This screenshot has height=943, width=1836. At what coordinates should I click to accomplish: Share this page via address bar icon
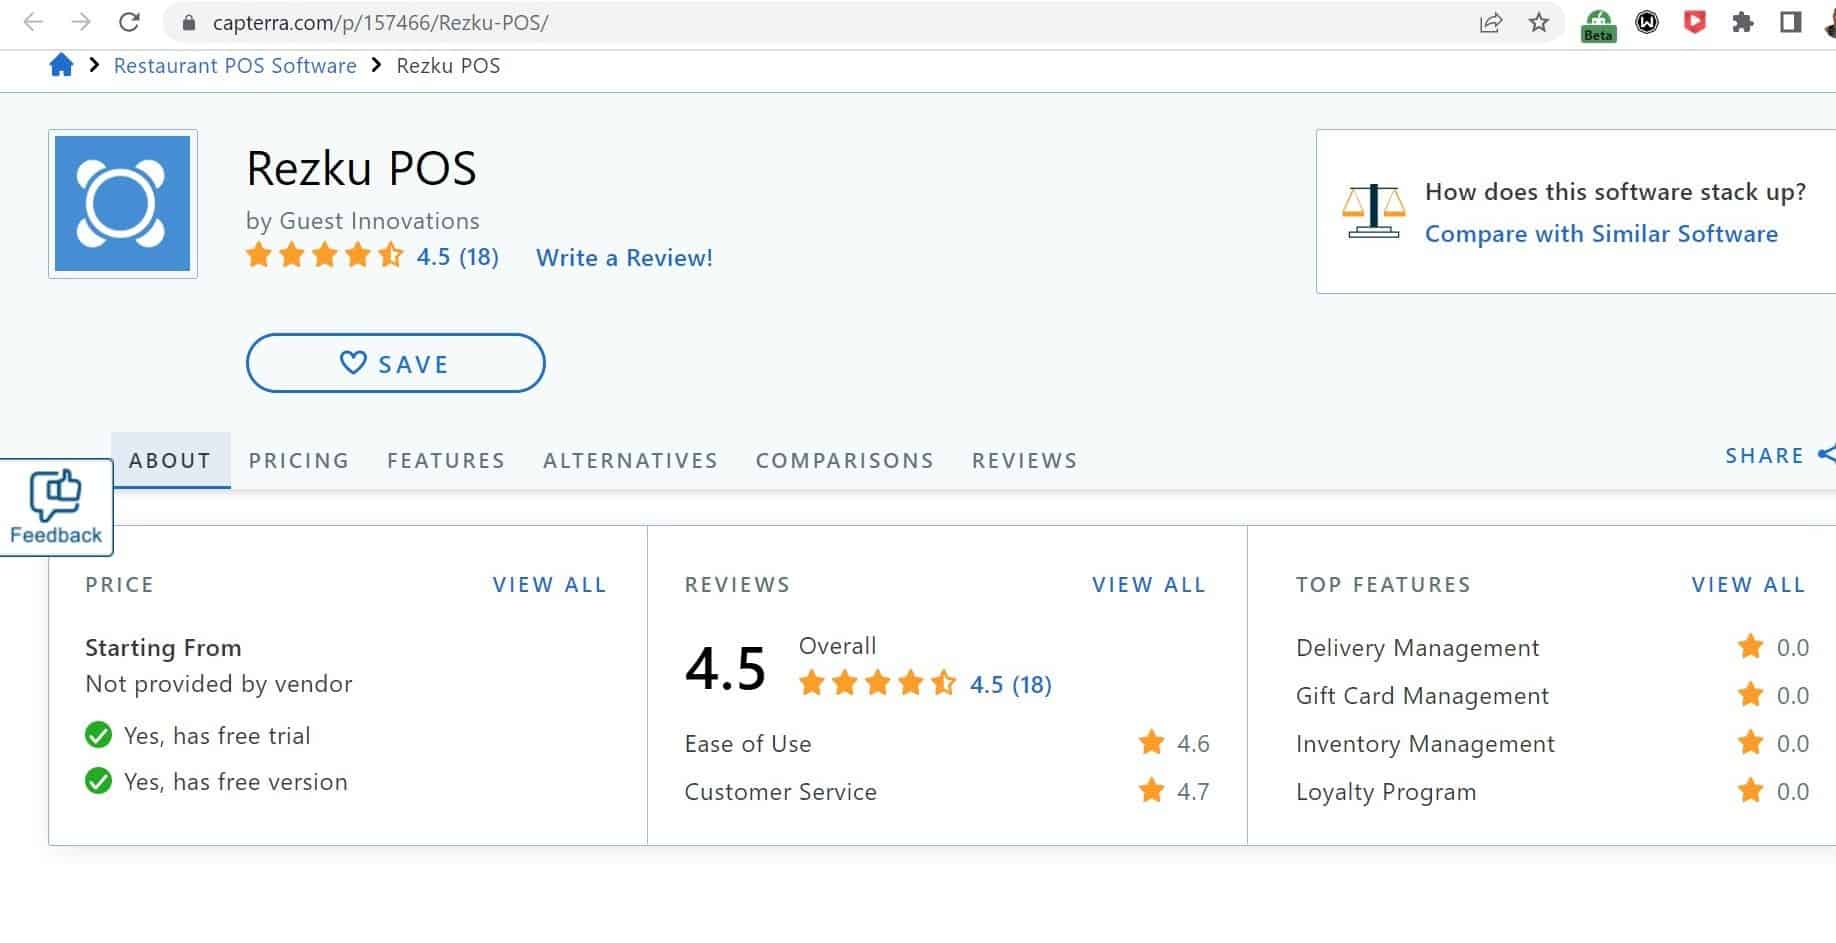pos(1490,22)
